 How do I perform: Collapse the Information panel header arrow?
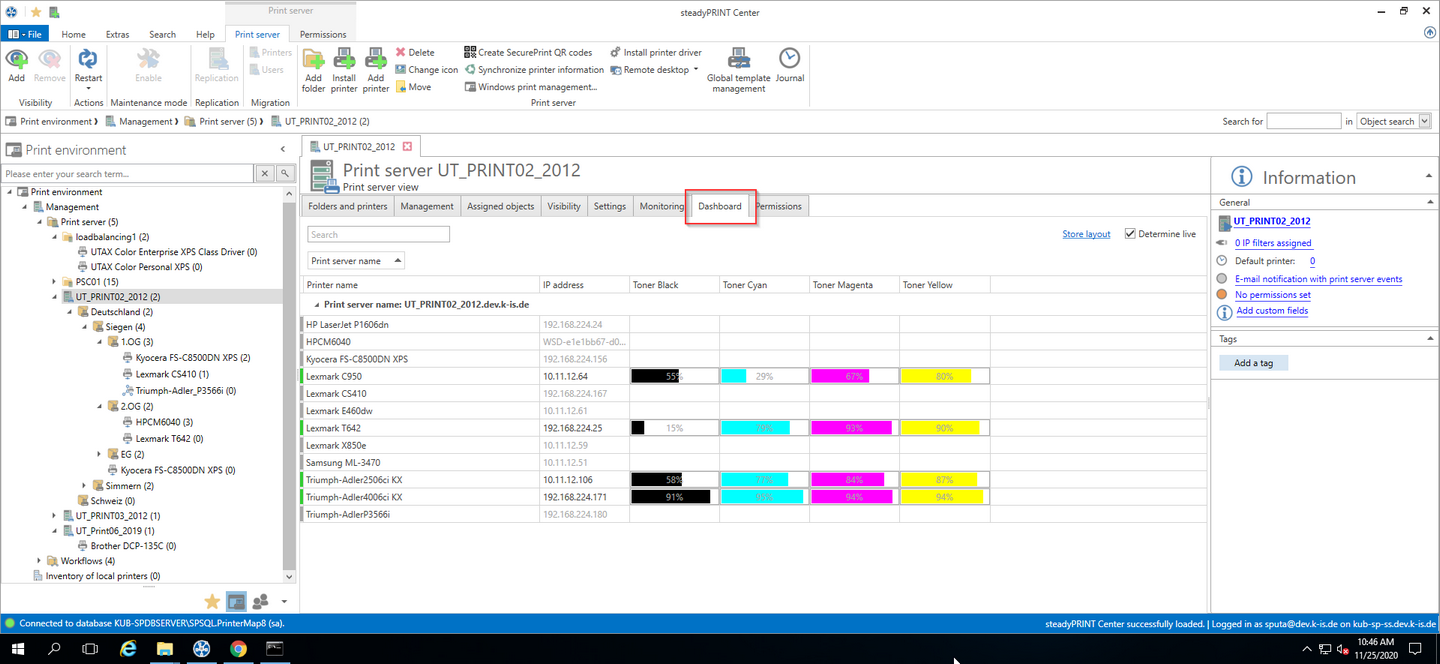pyautogui.click(x=1429, y=176)
